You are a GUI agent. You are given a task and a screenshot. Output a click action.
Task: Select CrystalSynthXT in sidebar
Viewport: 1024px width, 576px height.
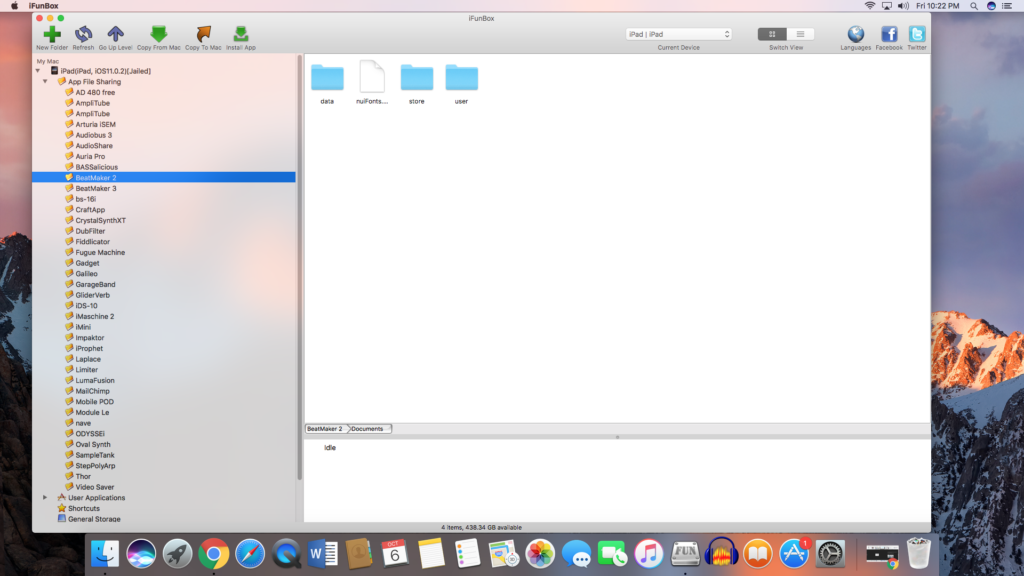tap(101, 221)
